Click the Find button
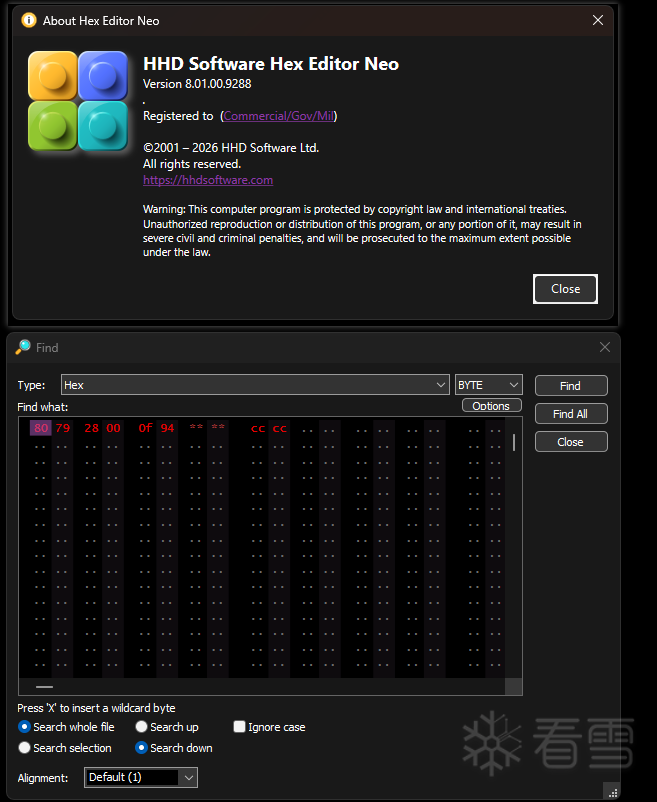 click(x=571, y=386)
